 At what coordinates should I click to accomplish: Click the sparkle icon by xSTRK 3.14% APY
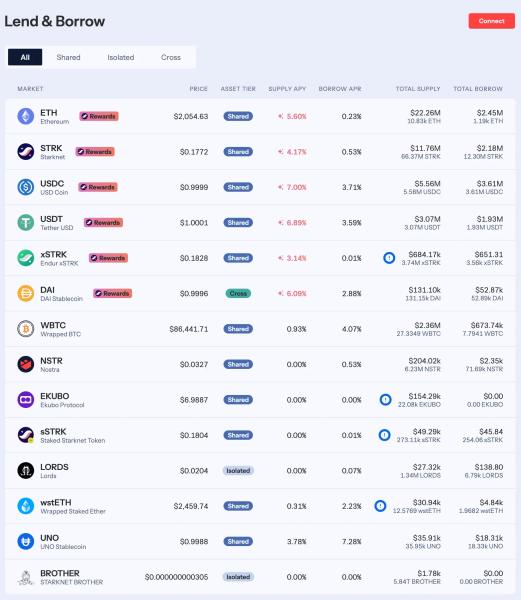280,258
